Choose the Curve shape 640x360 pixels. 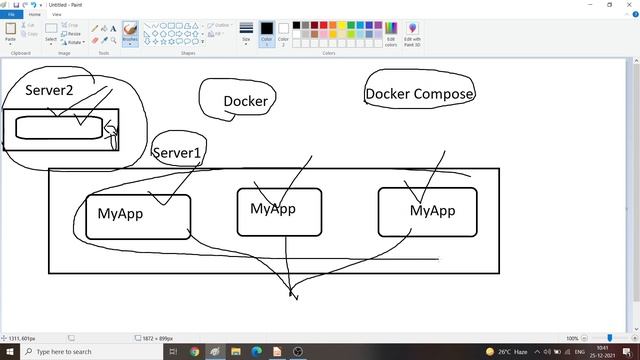(x=155, y=26)
